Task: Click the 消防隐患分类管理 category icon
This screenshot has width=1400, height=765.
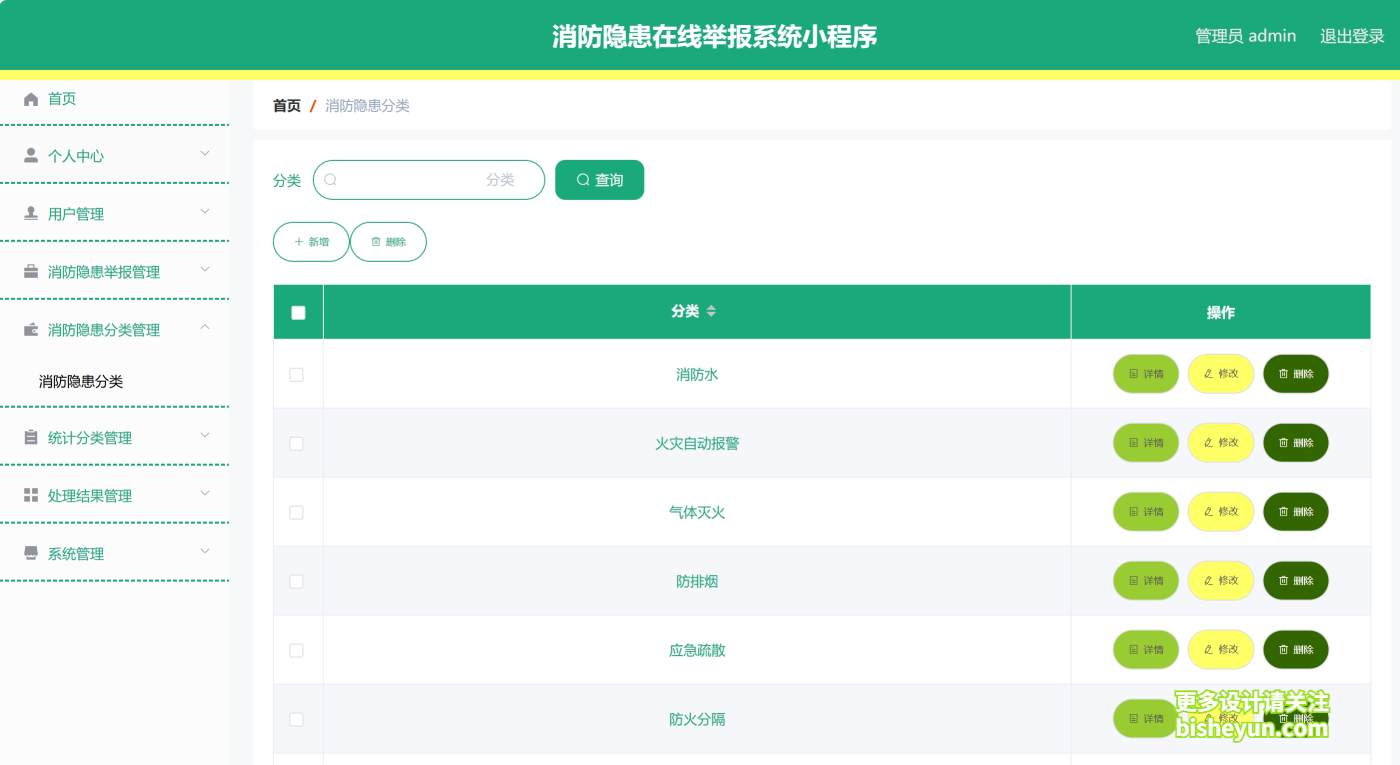Action: [x=29, y=329]
